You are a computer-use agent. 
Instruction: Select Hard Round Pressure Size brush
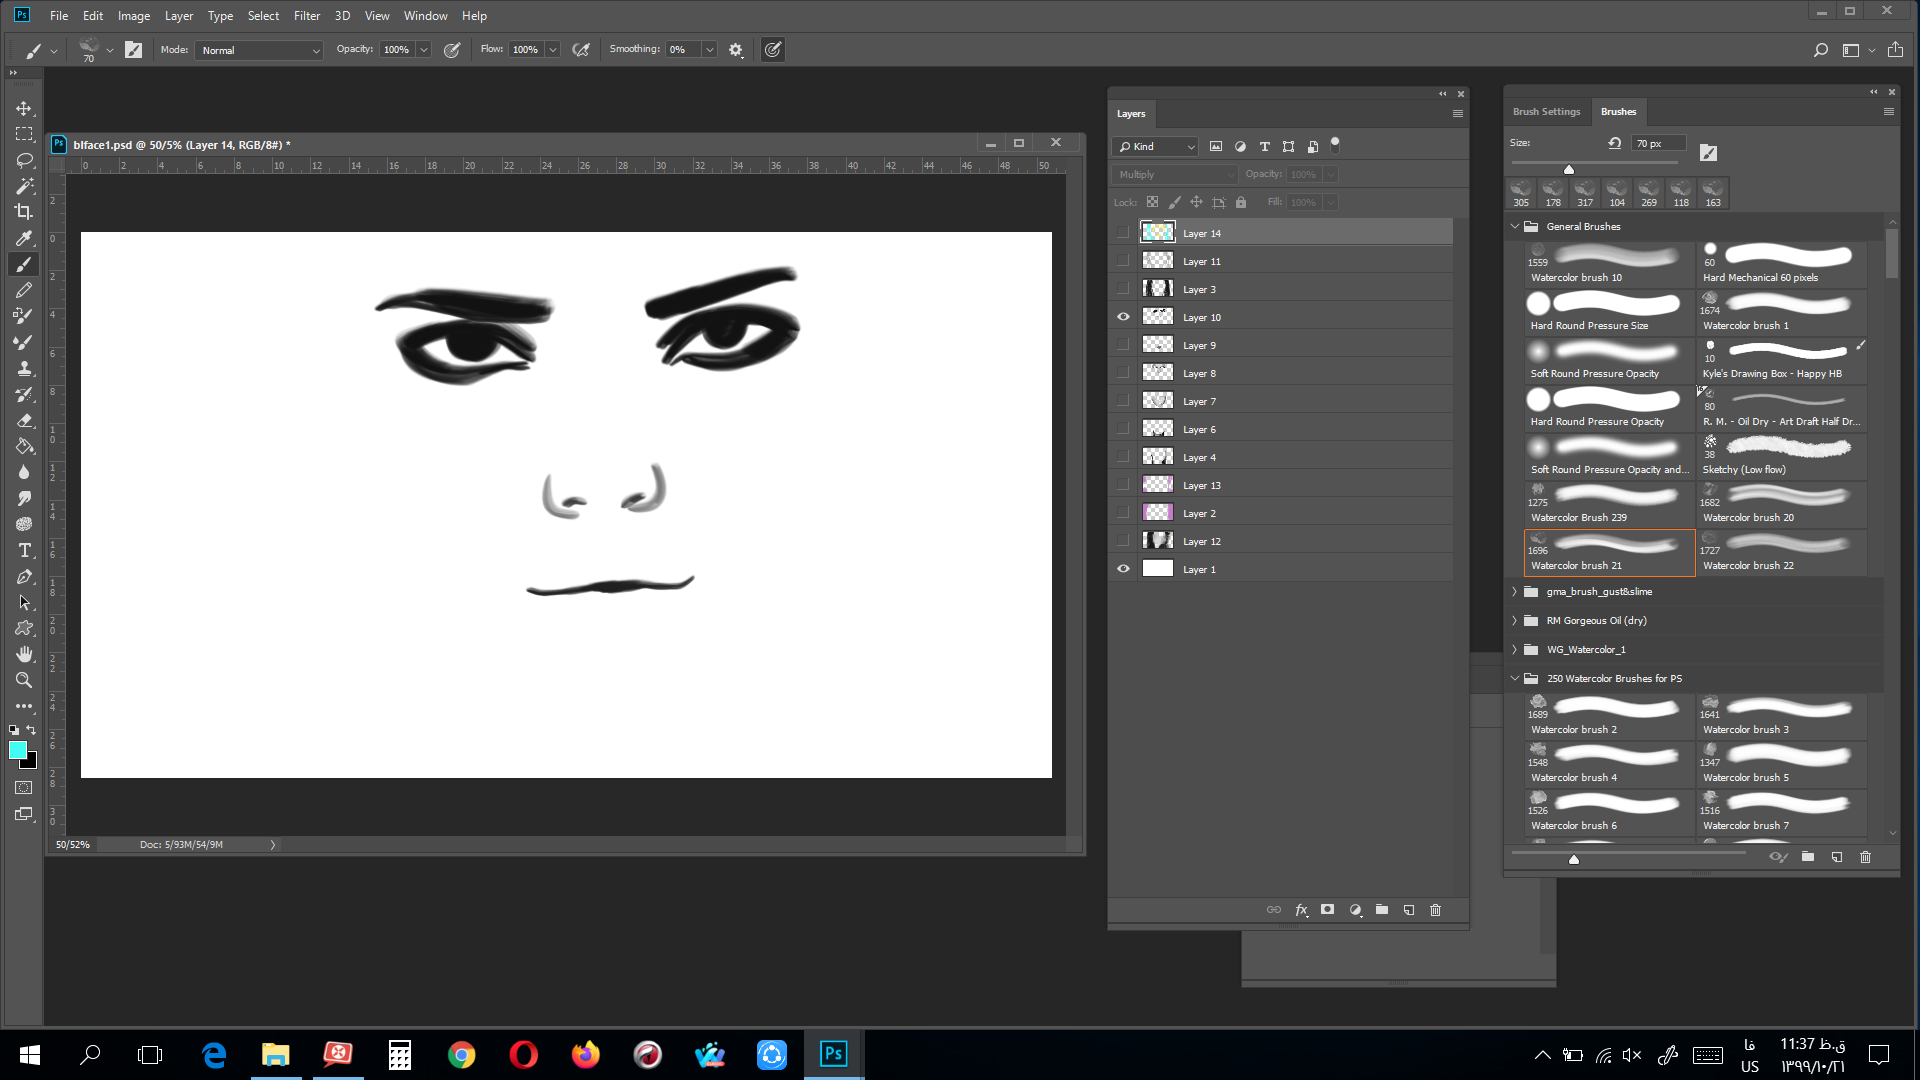(1609, 313)
